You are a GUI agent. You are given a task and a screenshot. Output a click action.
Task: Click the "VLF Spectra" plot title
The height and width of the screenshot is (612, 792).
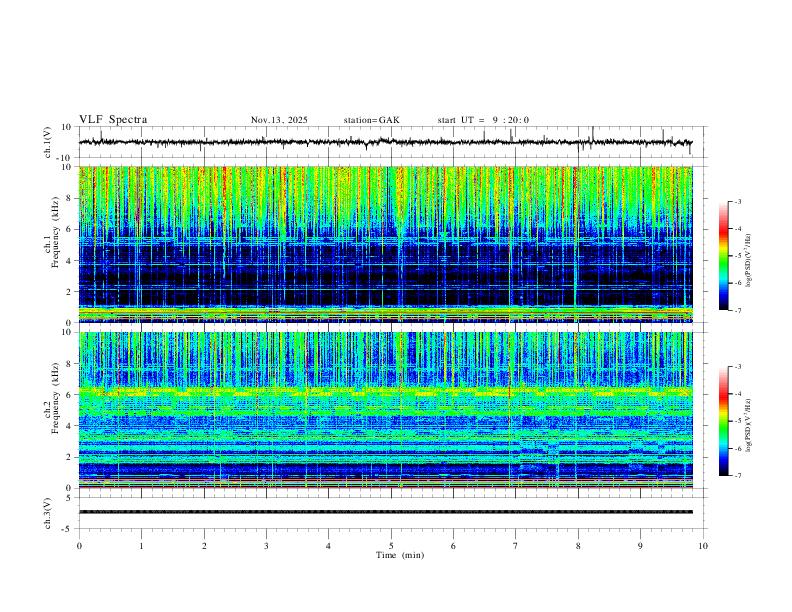coord(113,120)
